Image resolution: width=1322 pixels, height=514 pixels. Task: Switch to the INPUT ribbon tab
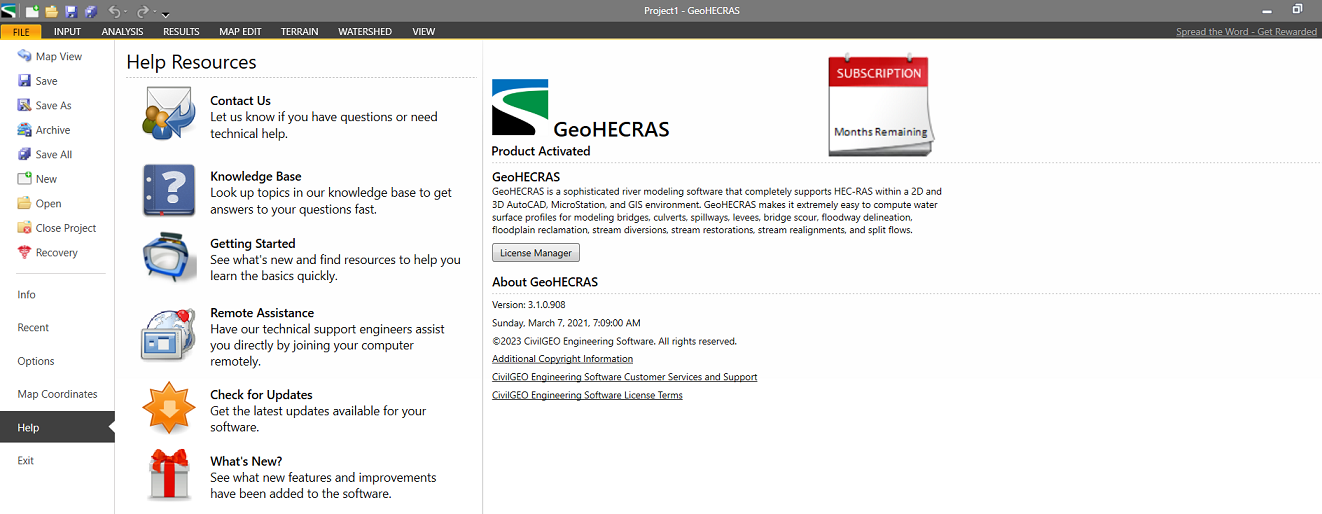pyautogui.click(x=68, y=31)
